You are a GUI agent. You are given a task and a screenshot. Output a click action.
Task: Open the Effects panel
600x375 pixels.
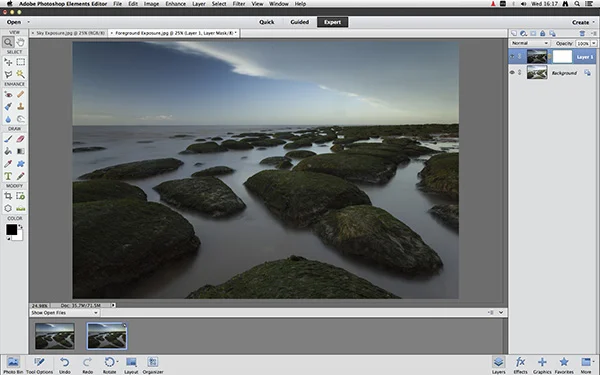click(x=520, y=365)
